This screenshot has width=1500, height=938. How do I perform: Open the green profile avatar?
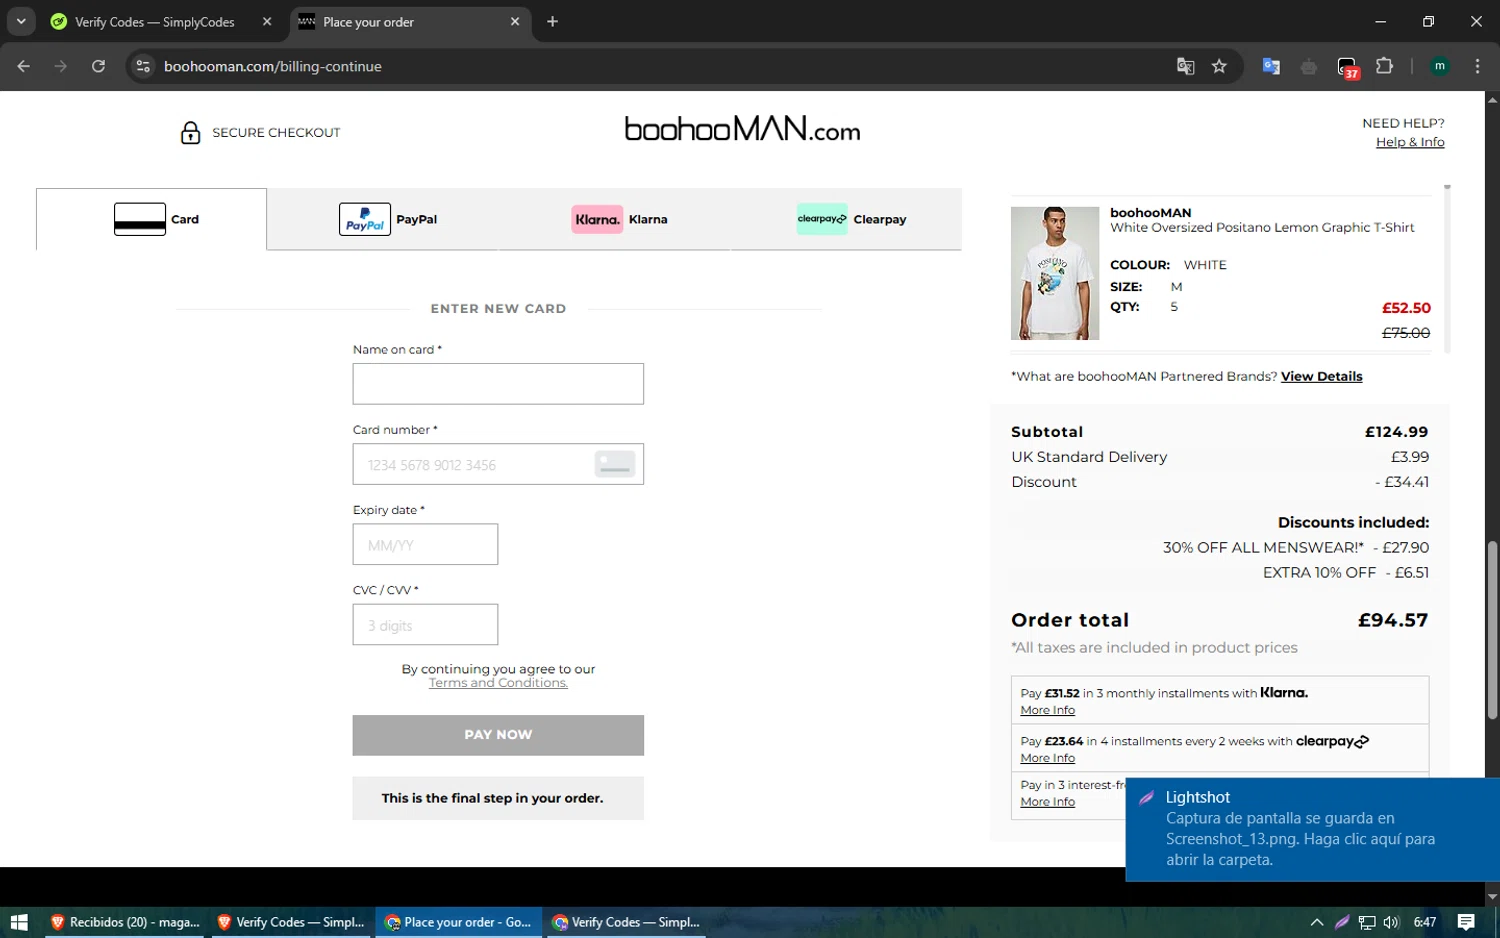click(x=1440, y=66)
